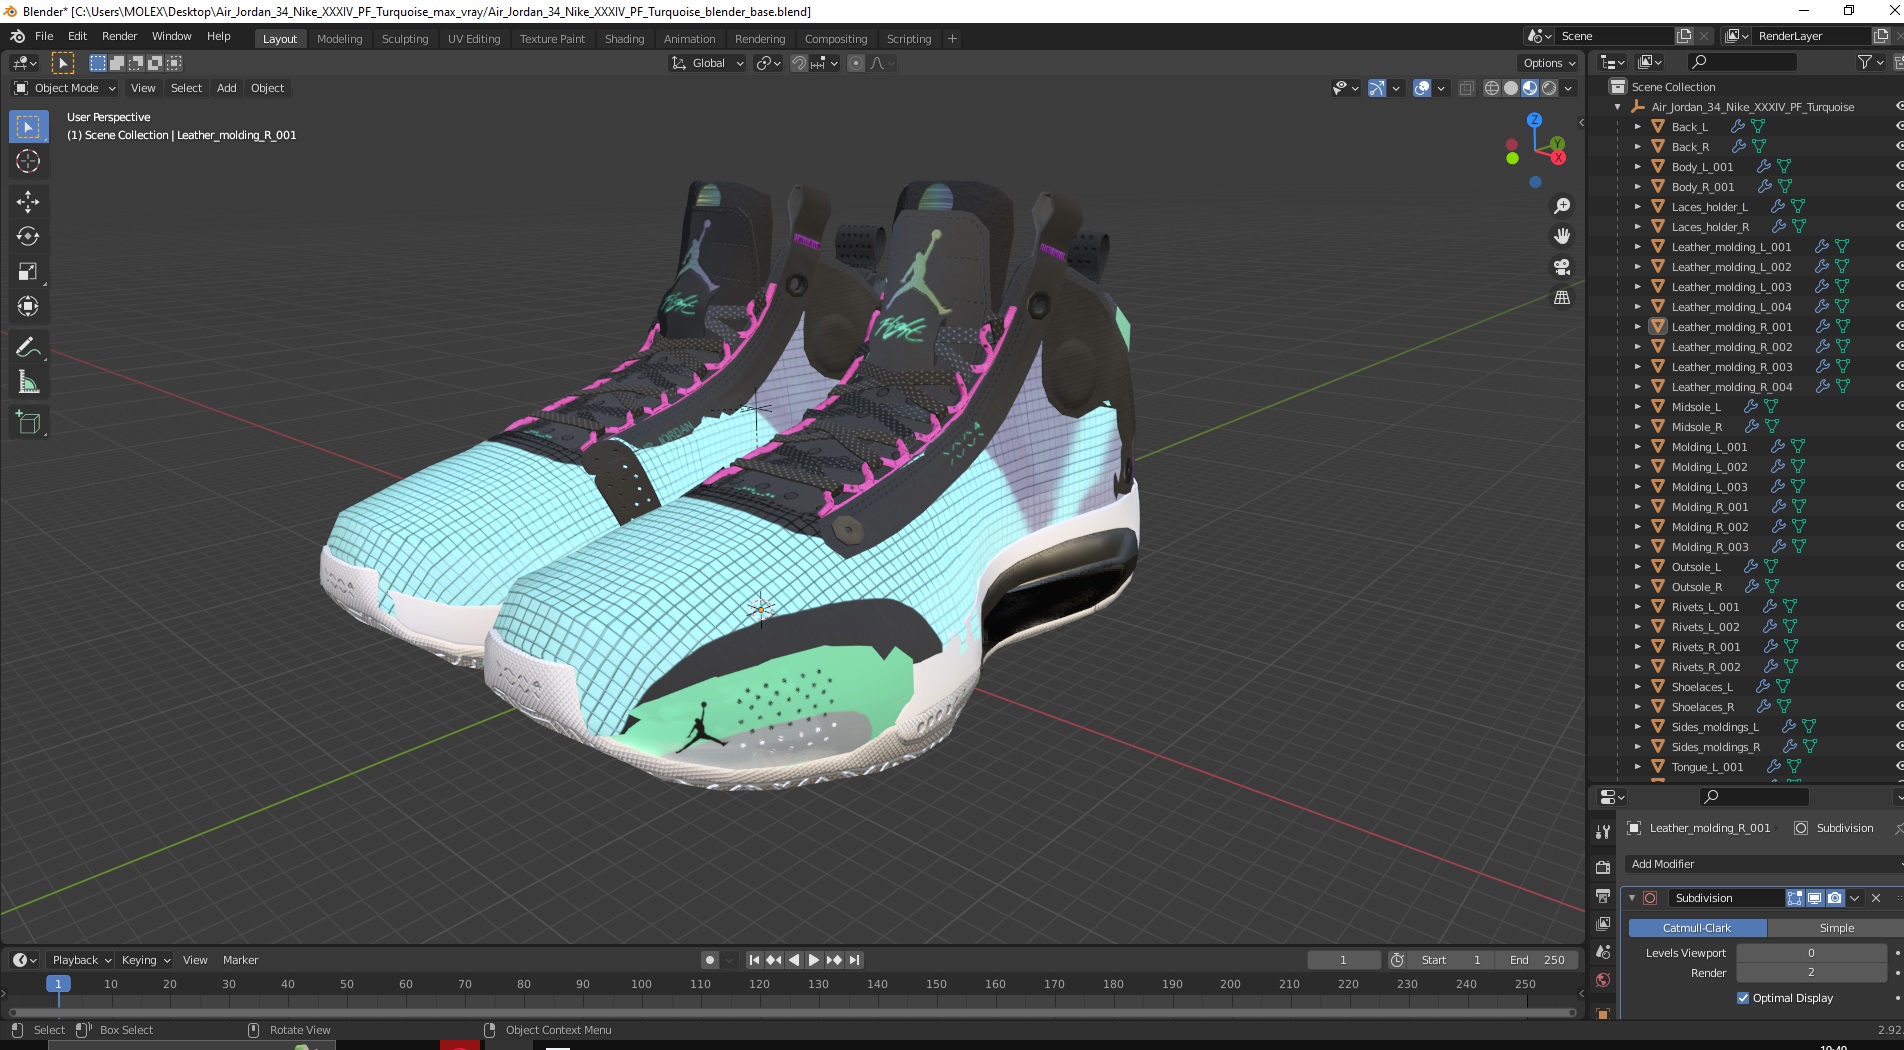Screen dimensions: 1904x1050
Task: Open the Render menu
Action: pos(119,36)
